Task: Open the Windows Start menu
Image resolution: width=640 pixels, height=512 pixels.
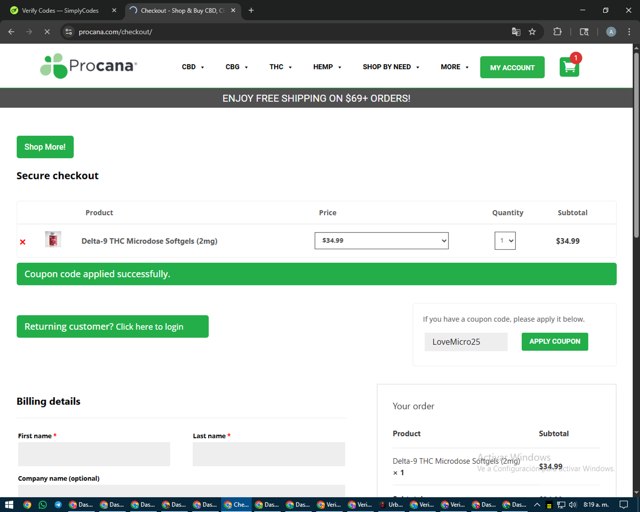Action: [x=9, y=505]
